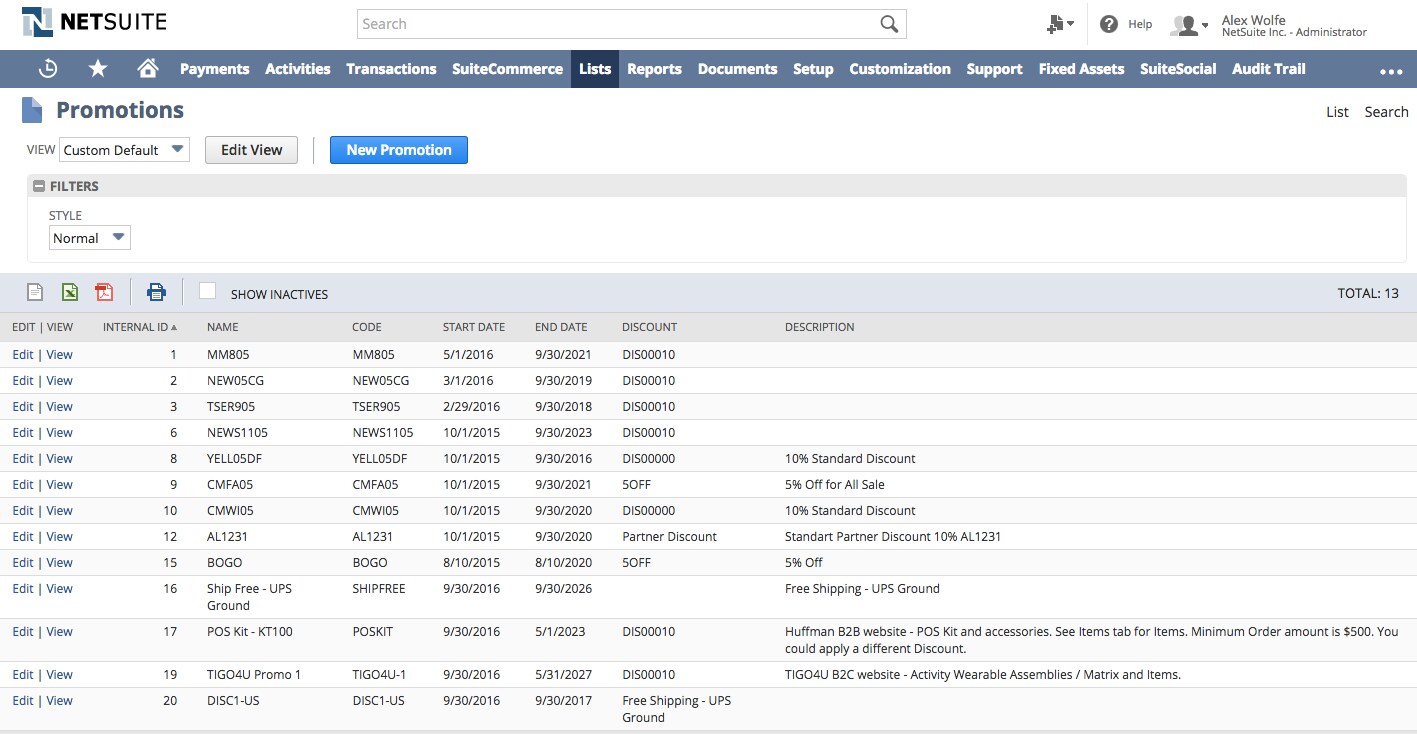Screen dimensions: 1417x734
Task: Click Edit for MM805 promotion
Action: pos(22,355)
